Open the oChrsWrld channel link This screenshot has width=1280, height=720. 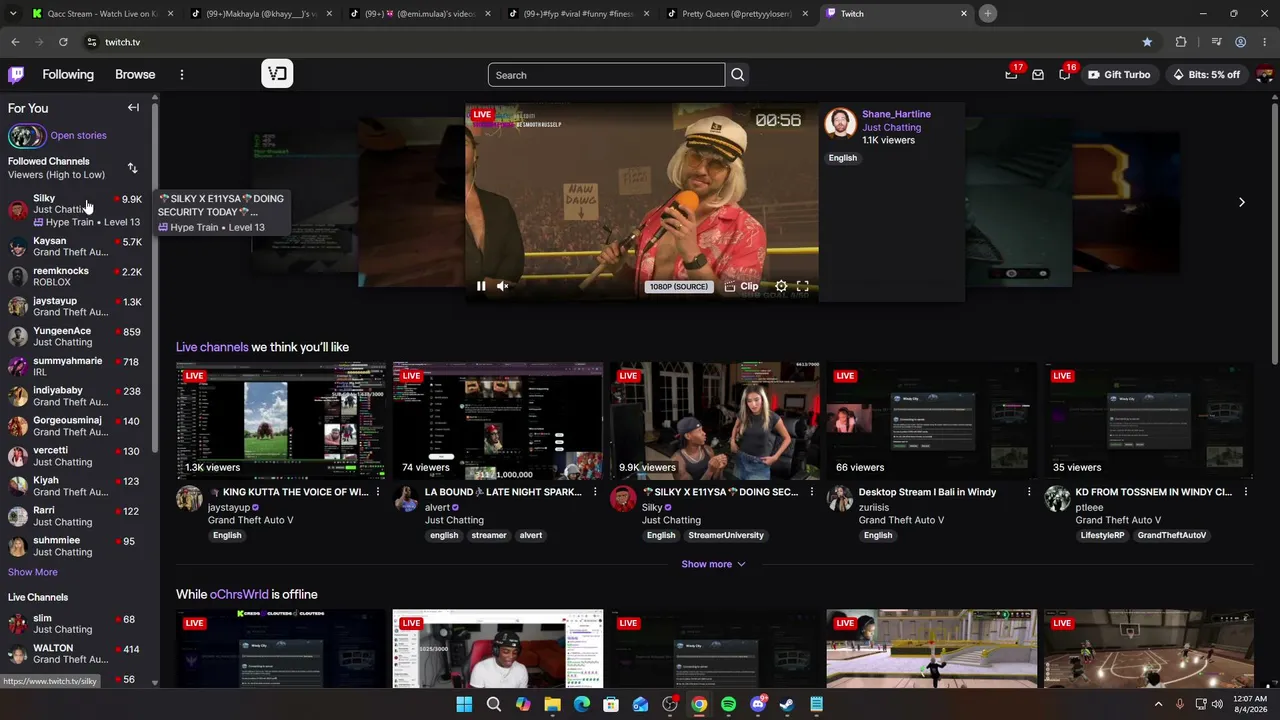pyautogui.click(x=239, y=594)
